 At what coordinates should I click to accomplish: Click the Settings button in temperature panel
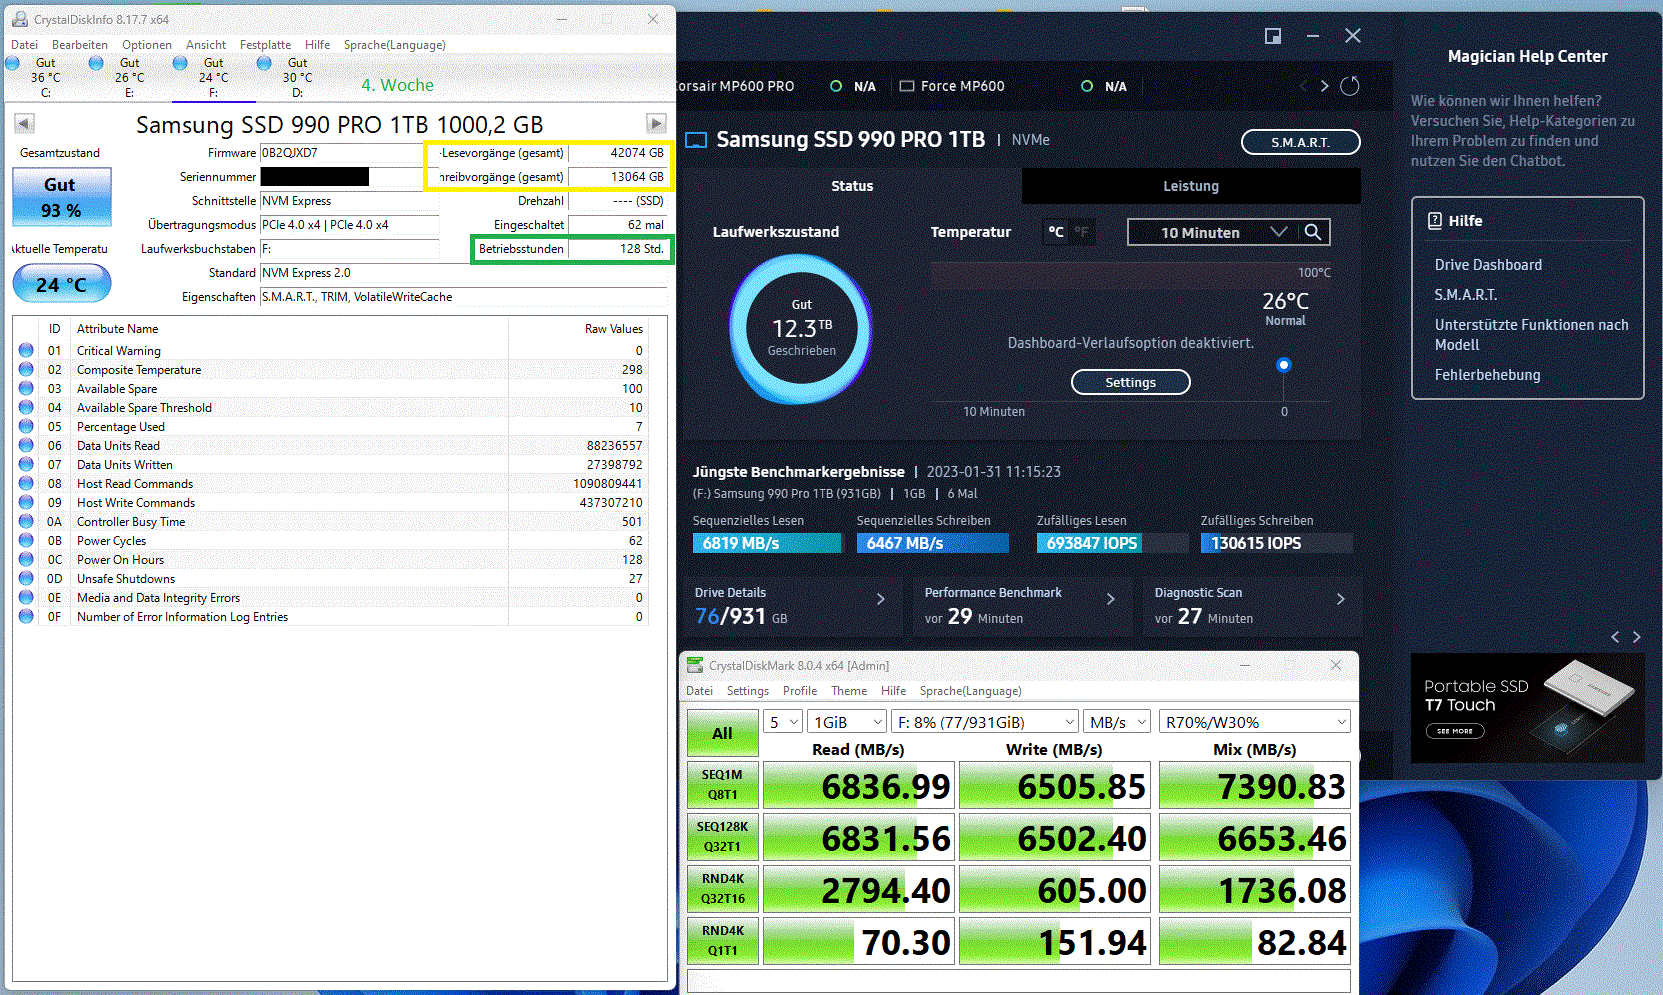pyautogui.click(x=1130, y=382)
